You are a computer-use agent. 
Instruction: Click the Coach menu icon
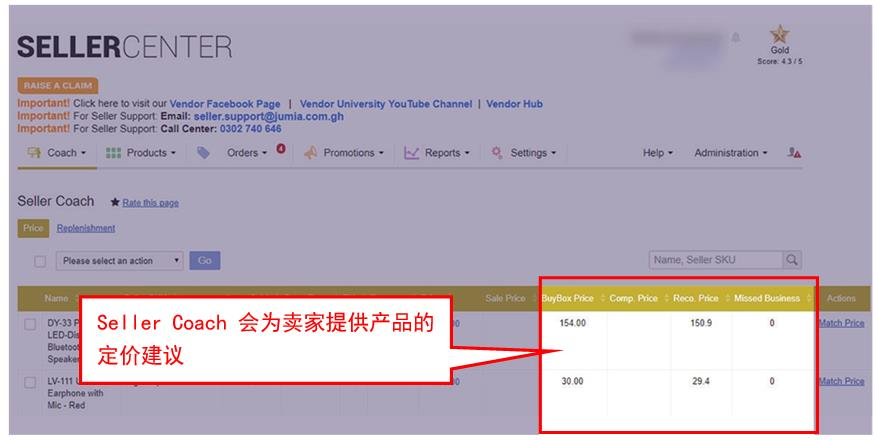[34, 153]
